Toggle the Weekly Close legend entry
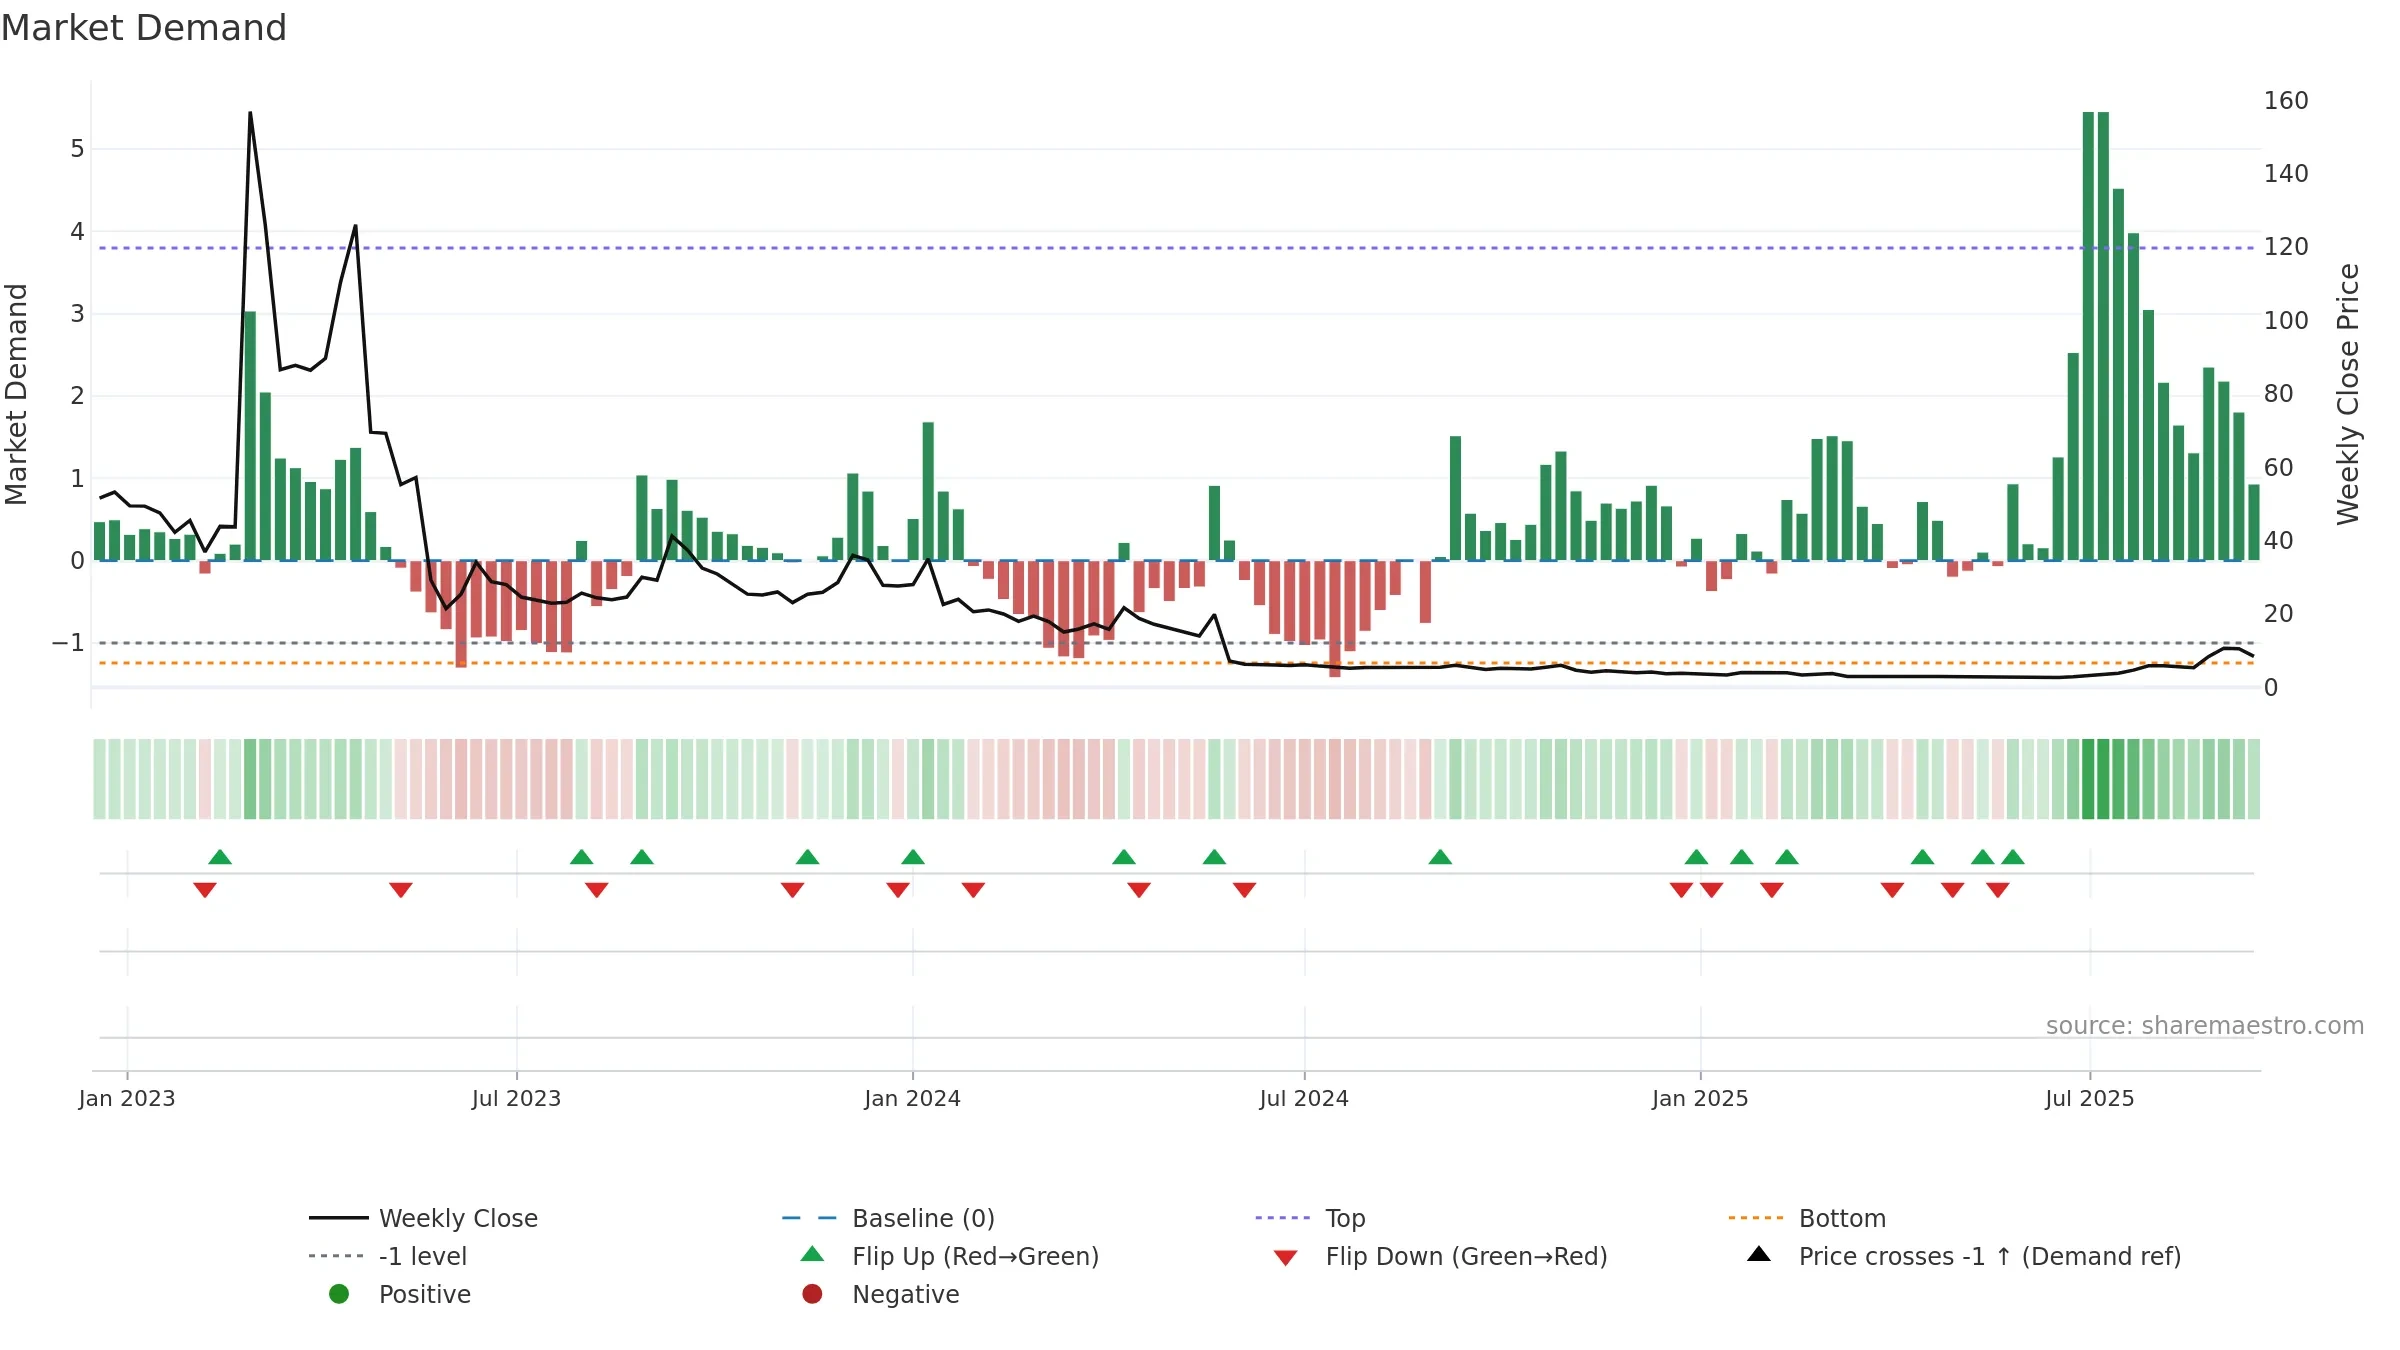 (423, 1218)
